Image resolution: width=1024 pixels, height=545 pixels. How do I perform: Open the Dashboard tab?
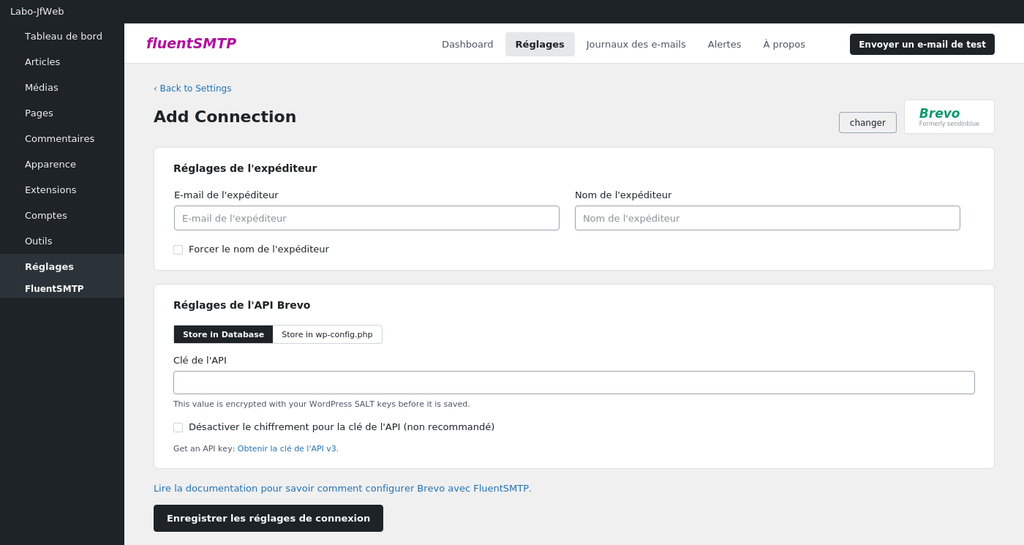coord(468,44)
